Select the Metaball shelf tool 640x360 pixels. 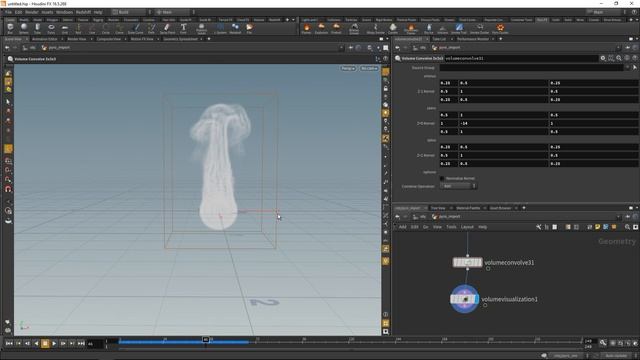pos(235,29)
